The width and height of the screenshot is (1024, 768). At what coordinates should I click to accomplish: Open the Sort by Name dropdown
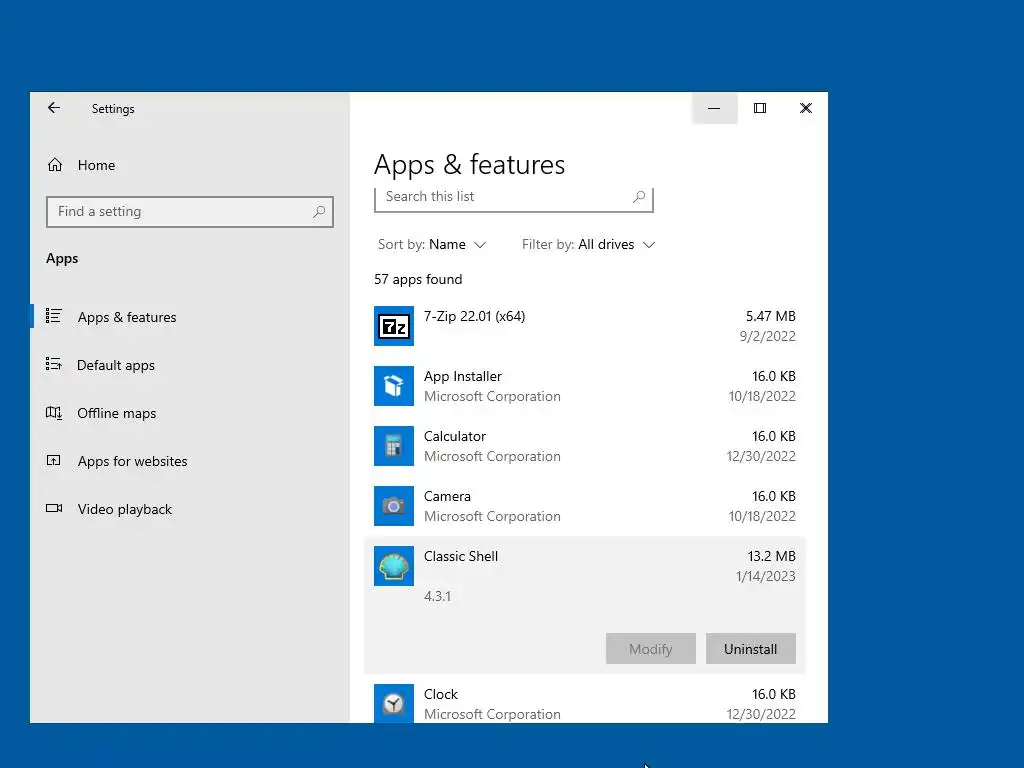click(x=432, y=244)
